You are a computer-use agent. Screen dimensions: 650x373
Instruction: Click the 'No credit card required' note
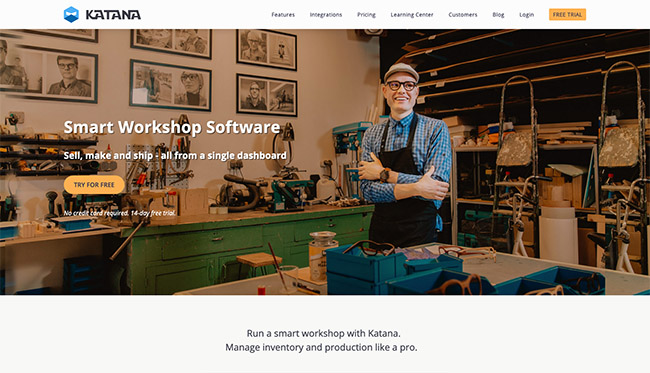pyautogui.click(x=119, y=213)
